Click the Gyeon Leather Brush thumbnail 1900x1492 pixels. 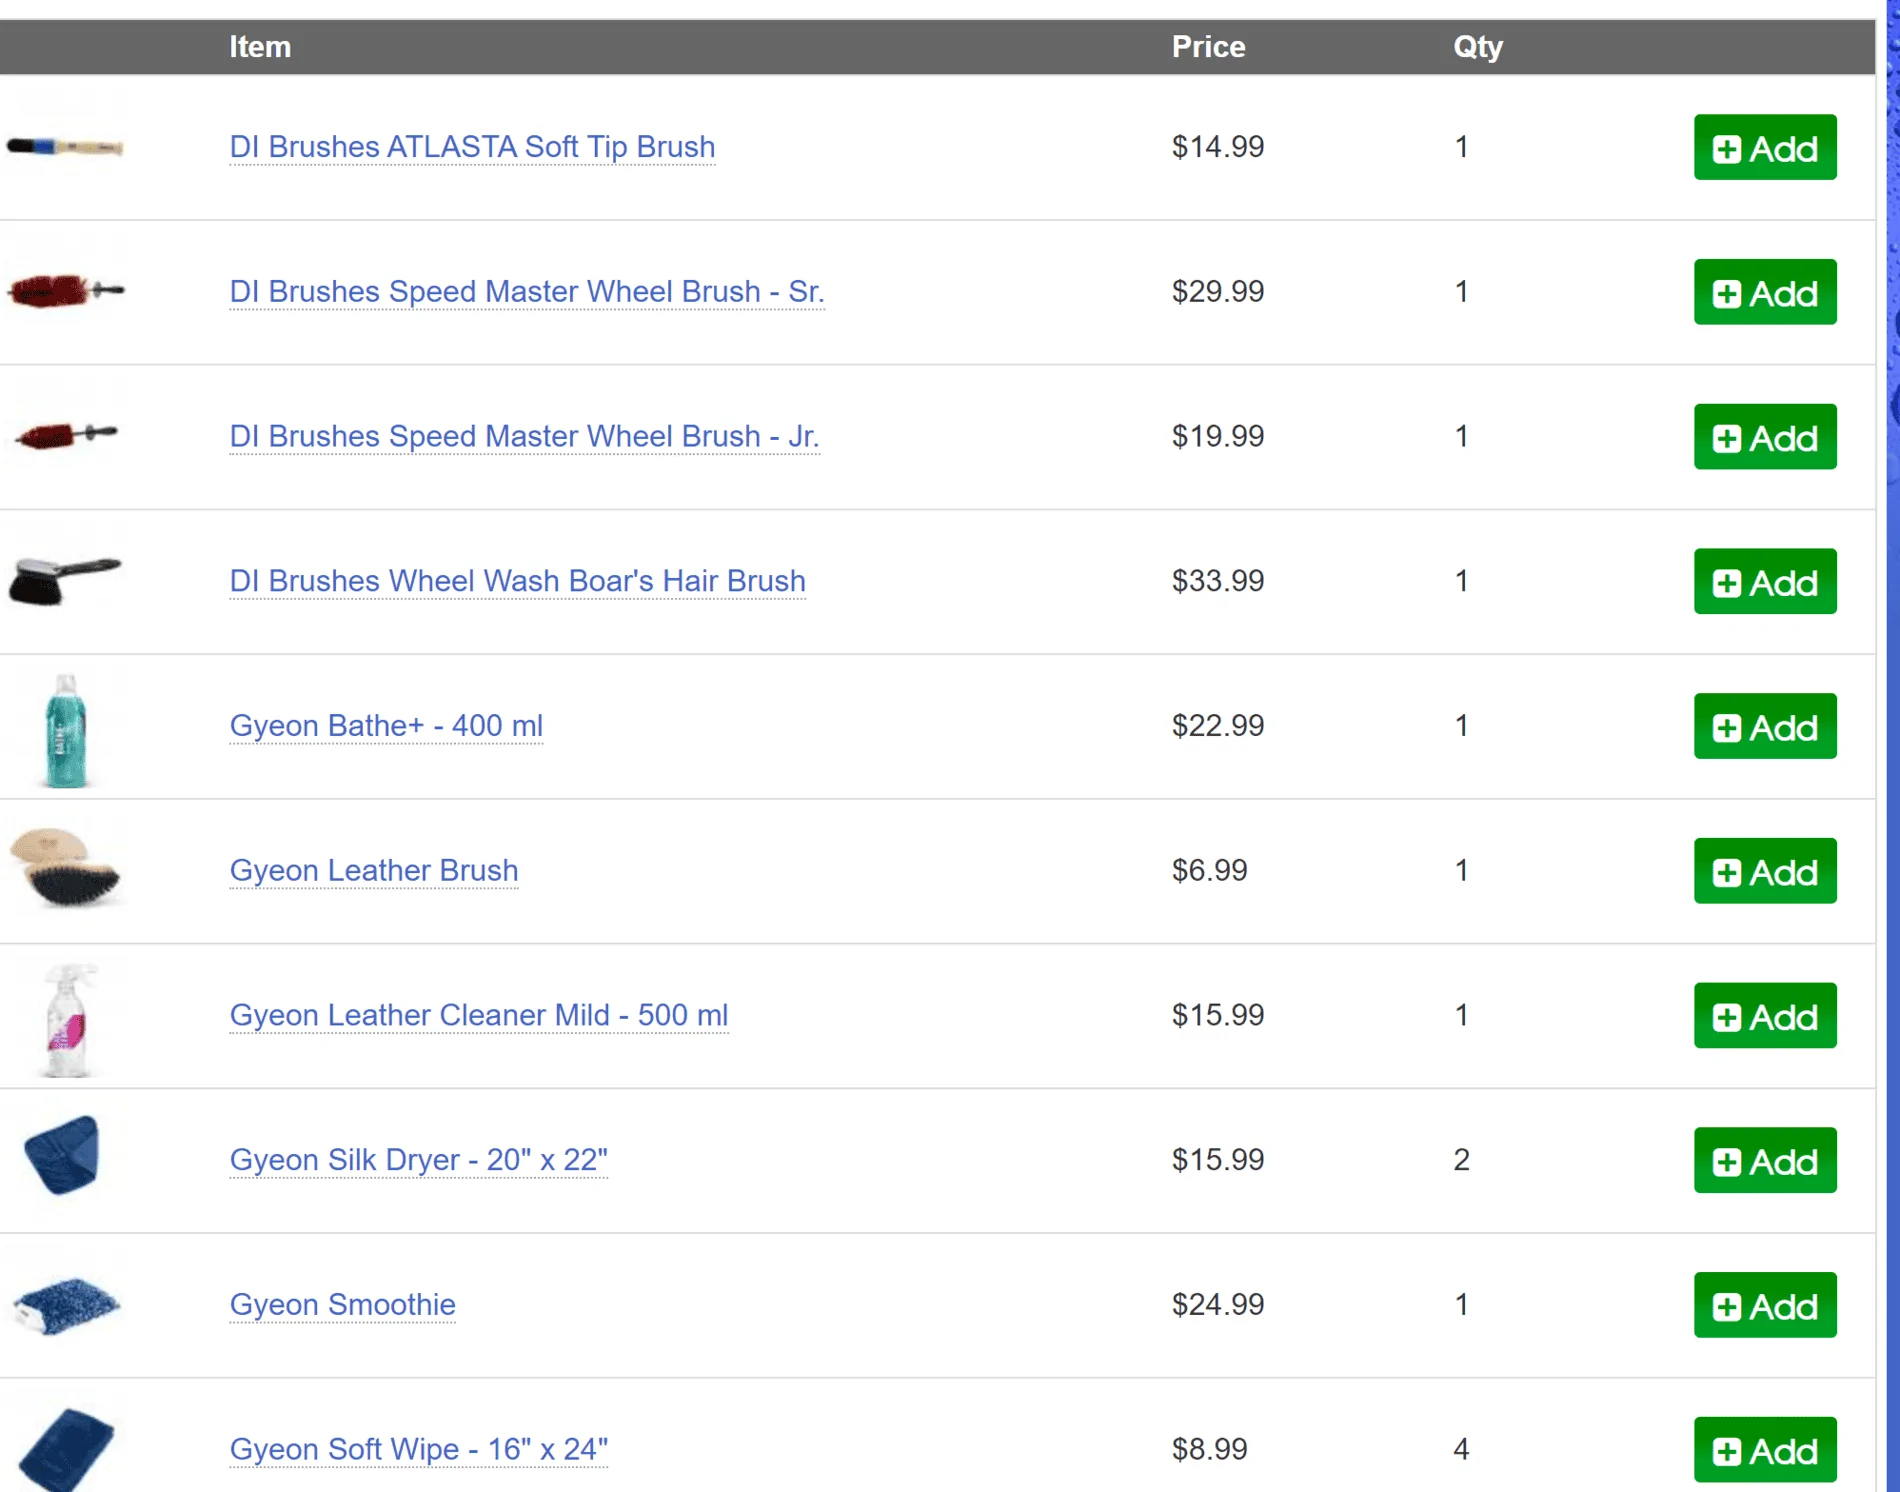click(65, 867)
